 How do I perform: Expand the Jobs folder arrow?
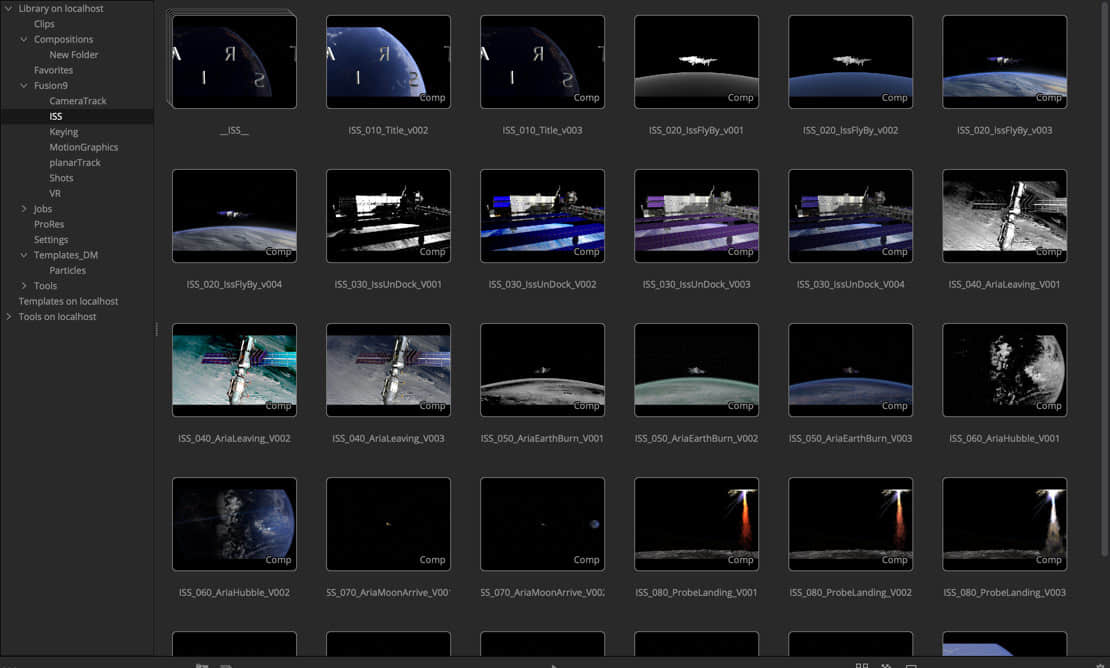coord(24,209)
